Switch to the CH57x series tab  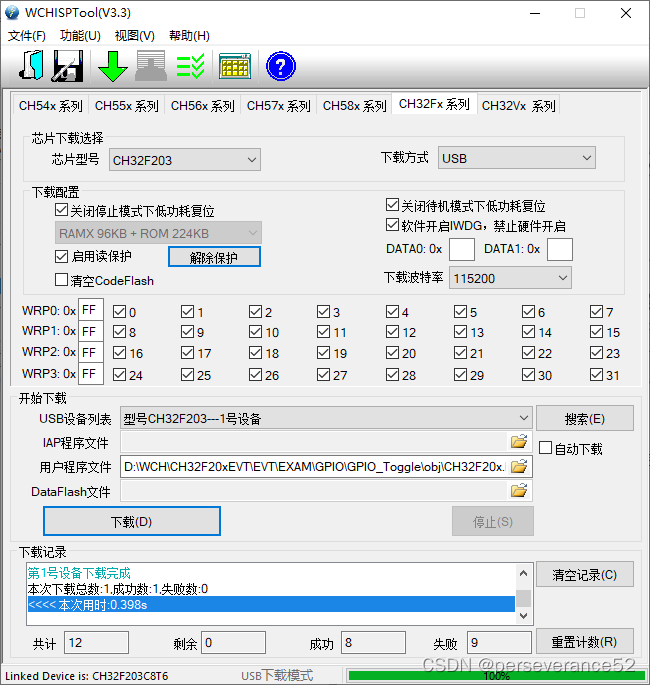[279, 106]
